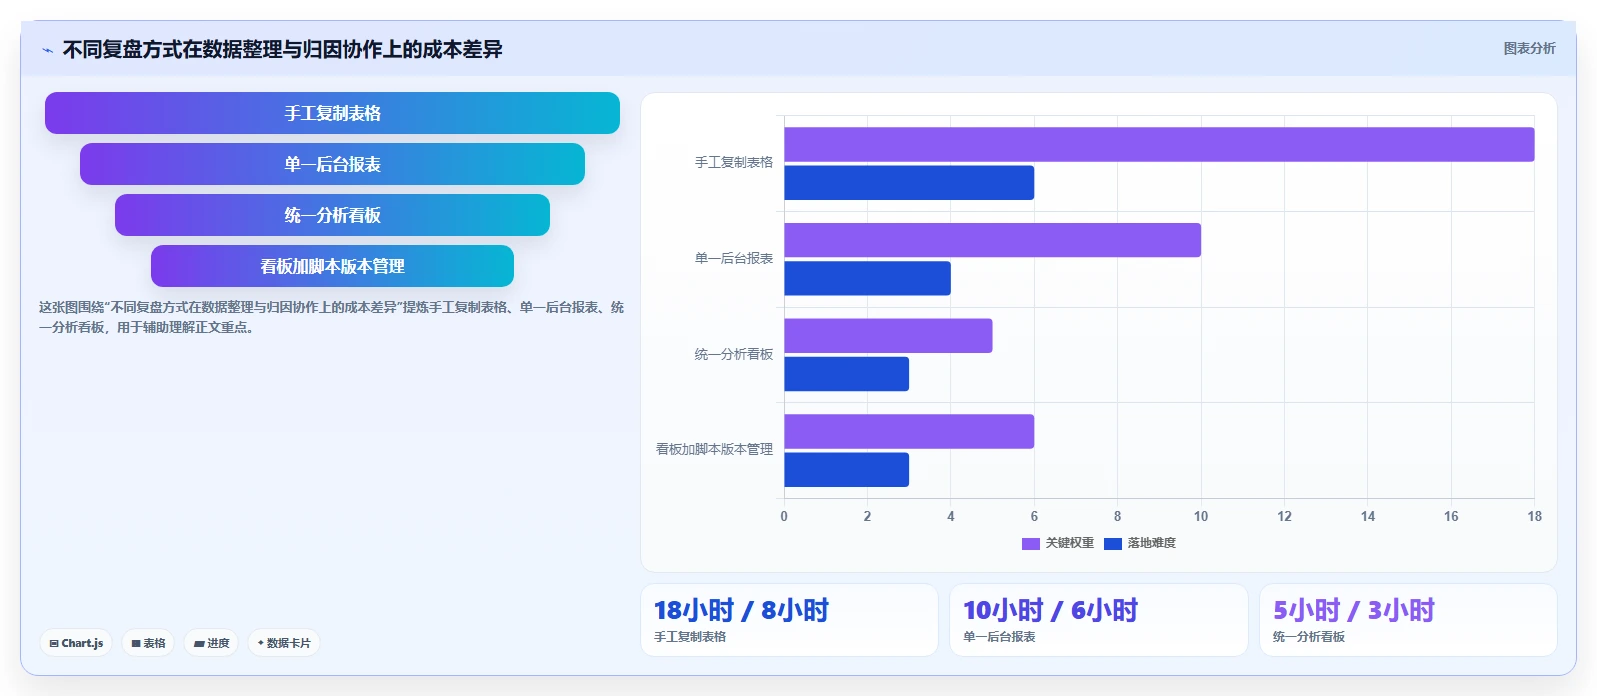1597x696 pixels.
Task: Click the purple bar for 手工复制表格
Action: coord(1159,144)
